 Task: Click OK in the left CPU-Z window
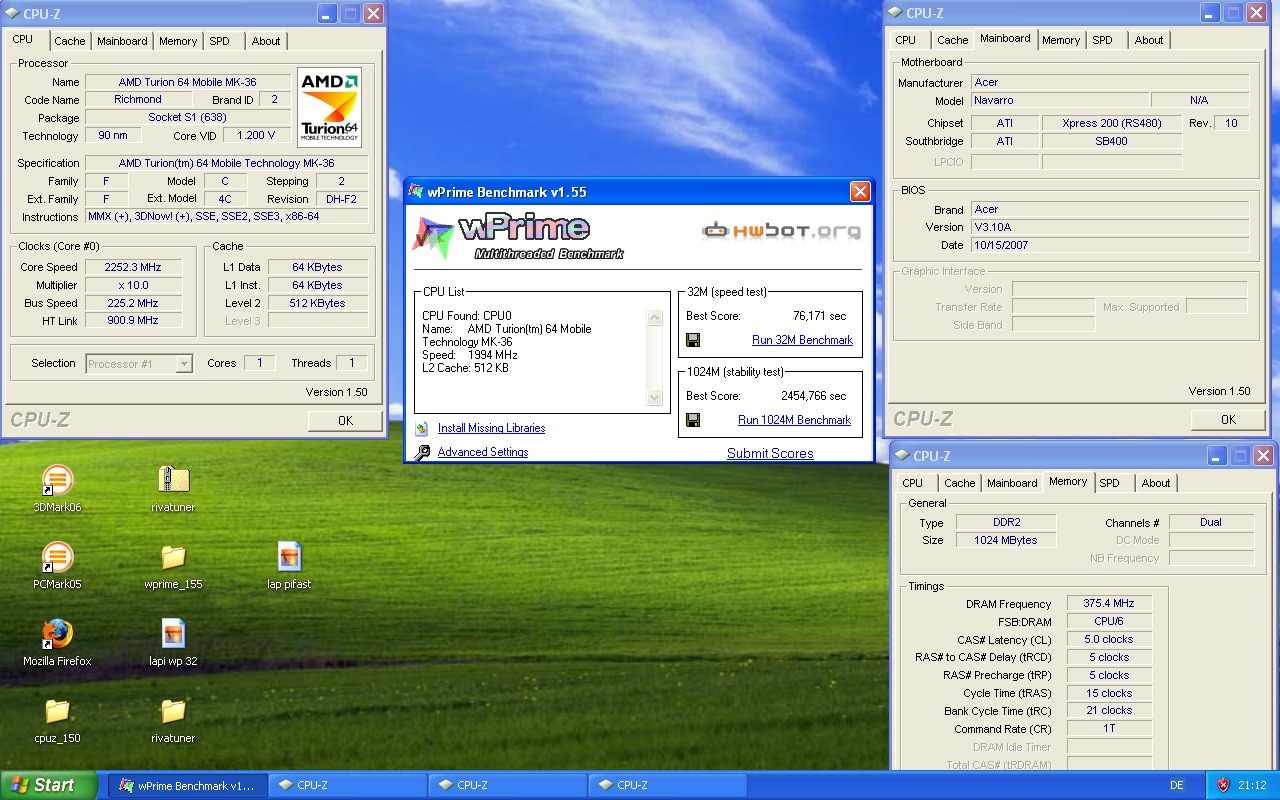coord(345,421)
